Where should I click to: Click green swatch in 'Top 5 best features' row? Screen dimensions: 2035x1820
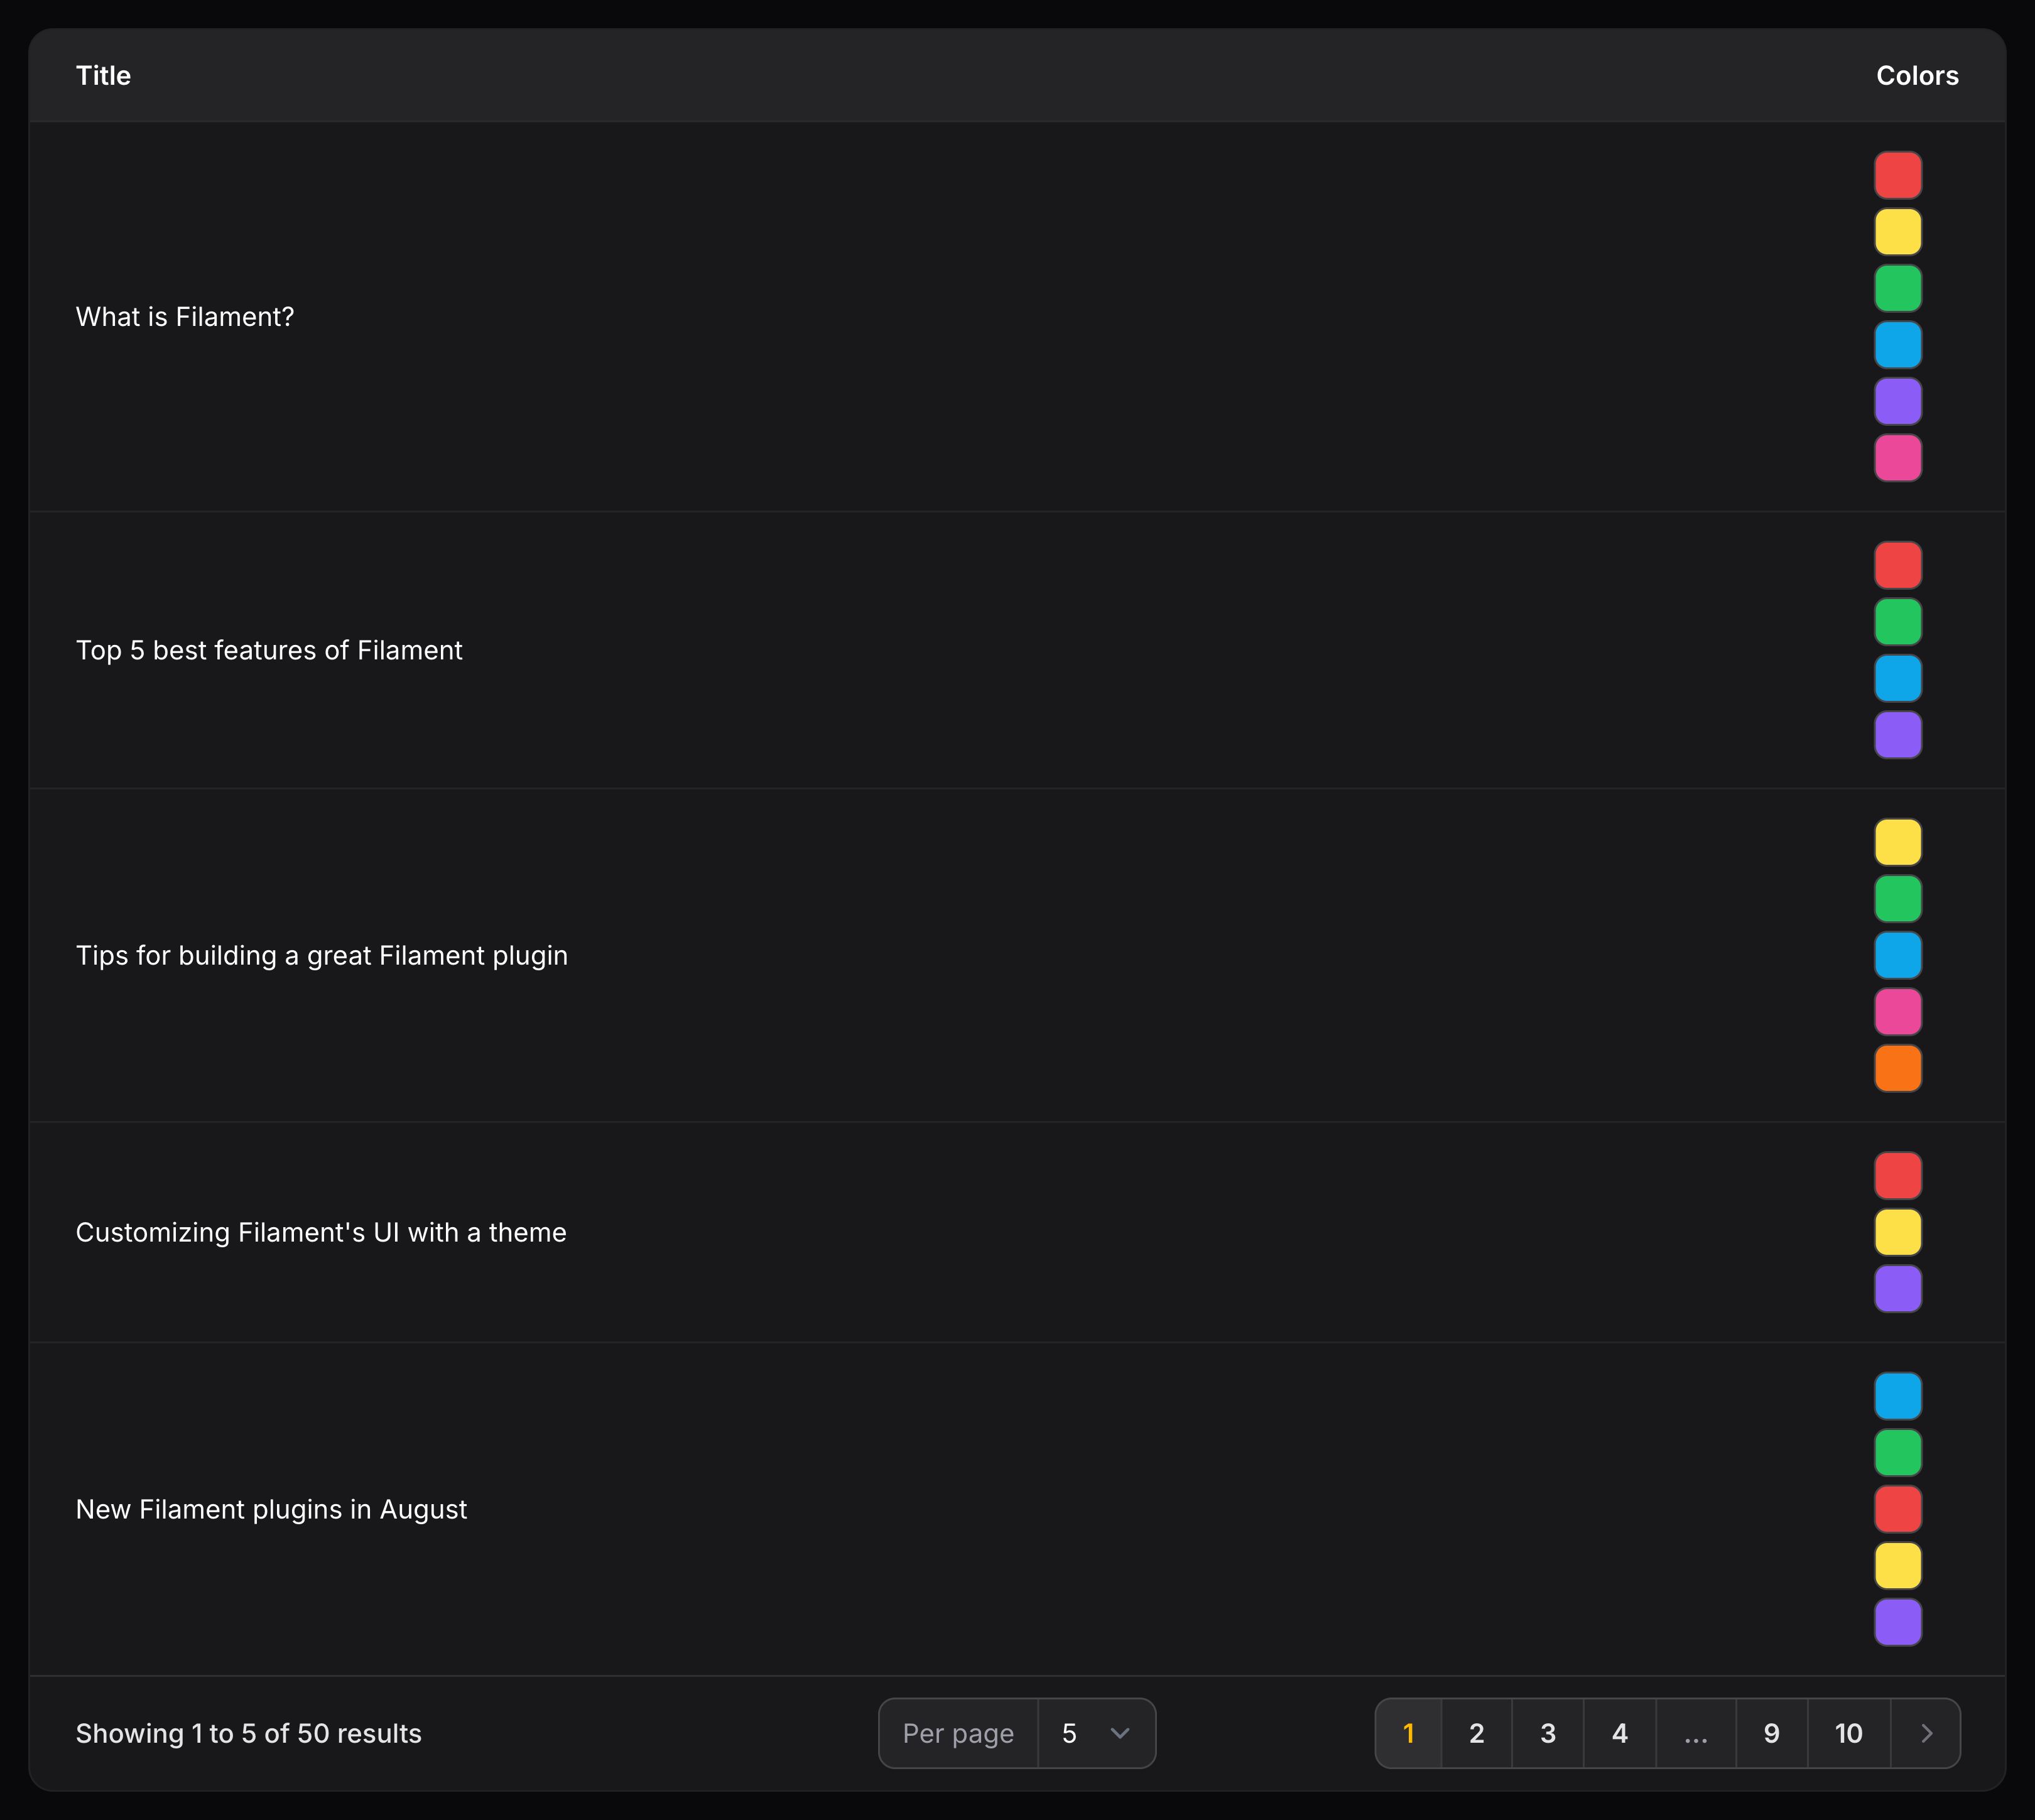pyautogui.click(x=1898, y=622)
